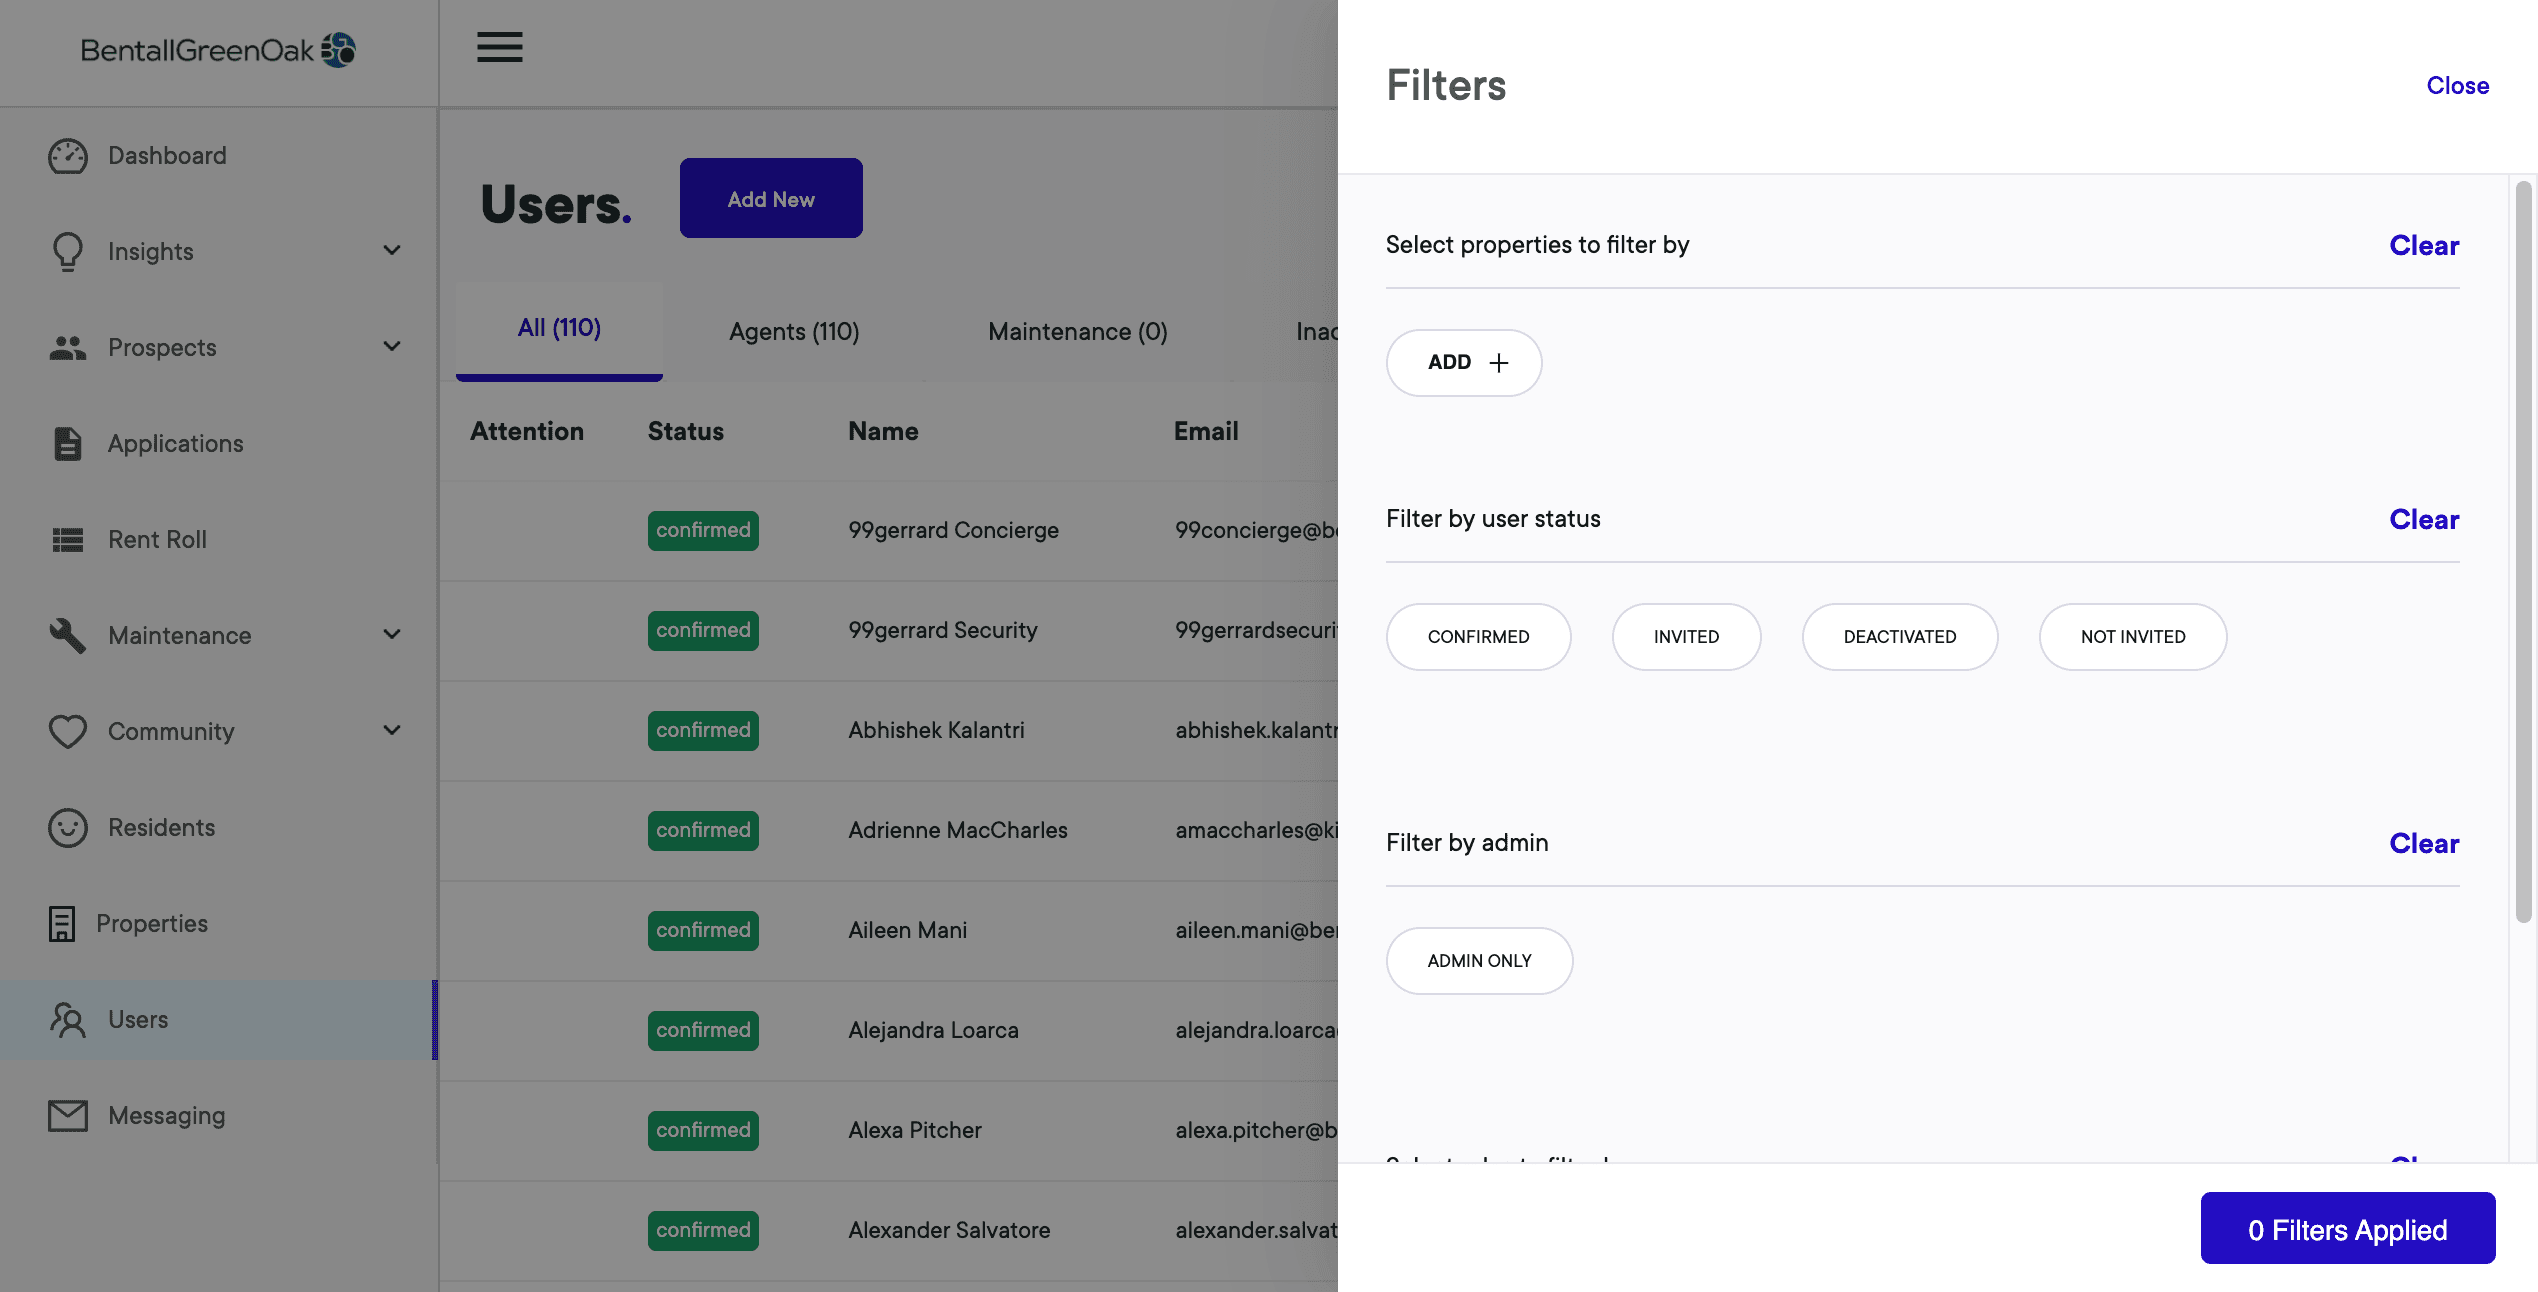This screenshot has height=1292, width=2538.
Task: Expand the Maintenance sidebar chevron
Action: (x=392, y=635)
